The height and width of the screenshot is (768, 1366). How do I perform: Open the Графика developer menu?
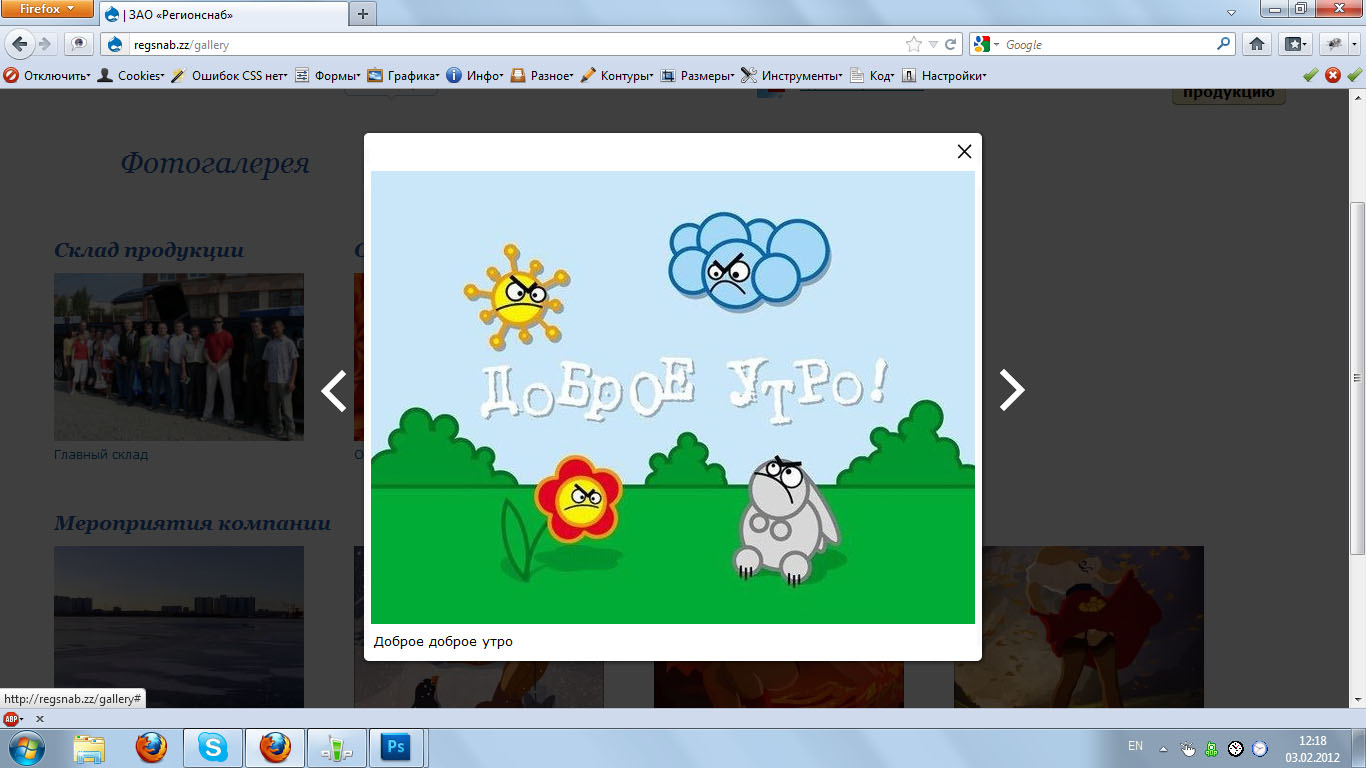click(x=404, y=75)
